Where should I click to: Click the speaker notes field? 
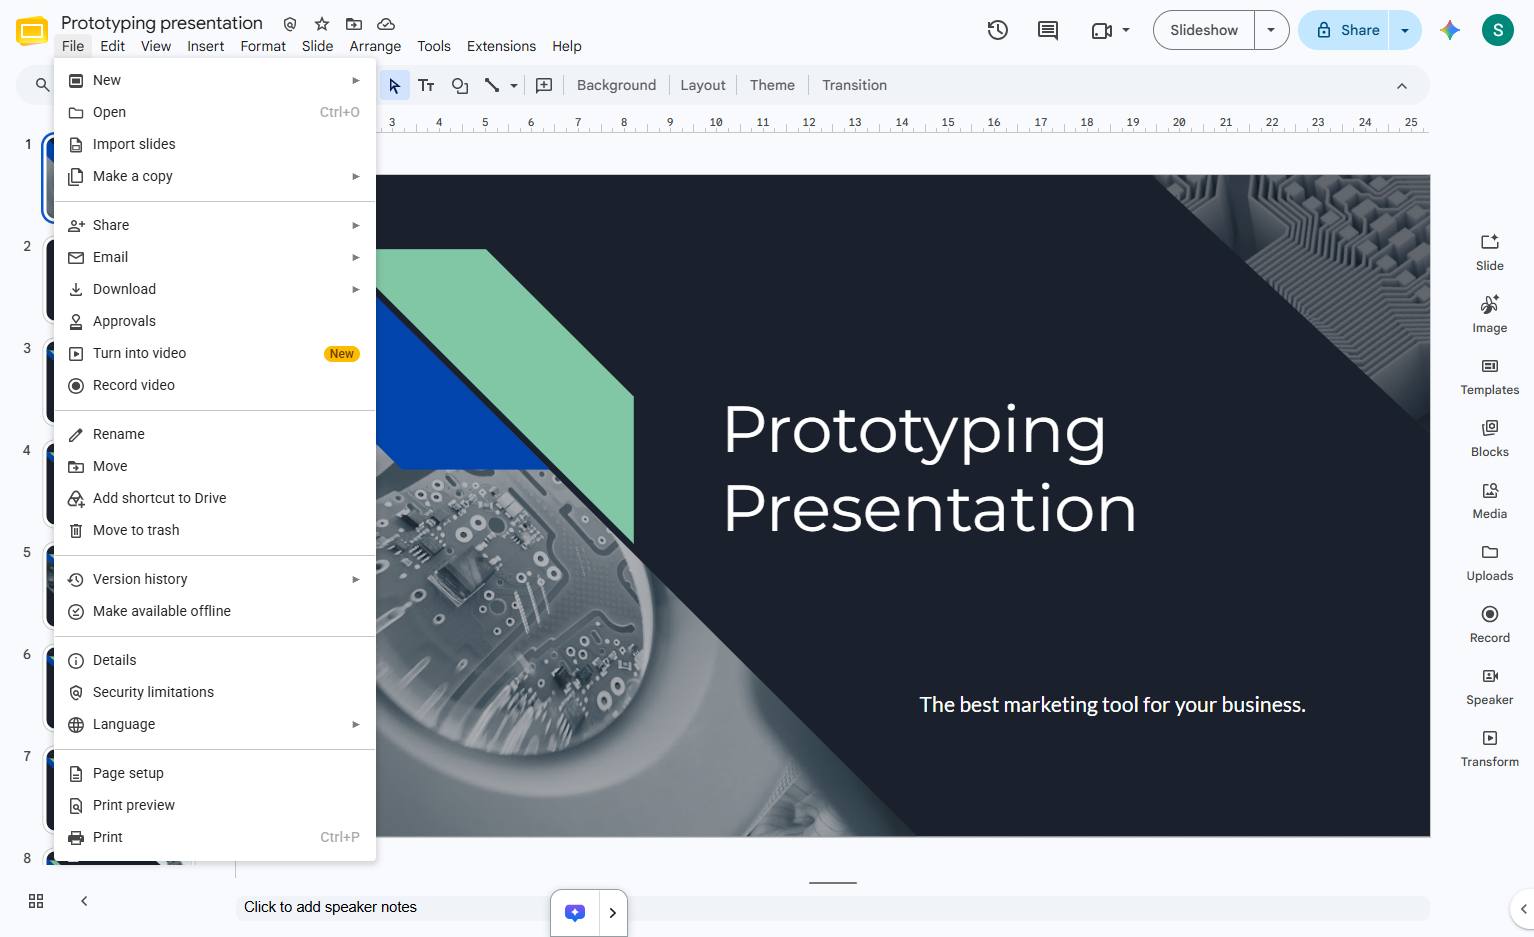(832, 907)
